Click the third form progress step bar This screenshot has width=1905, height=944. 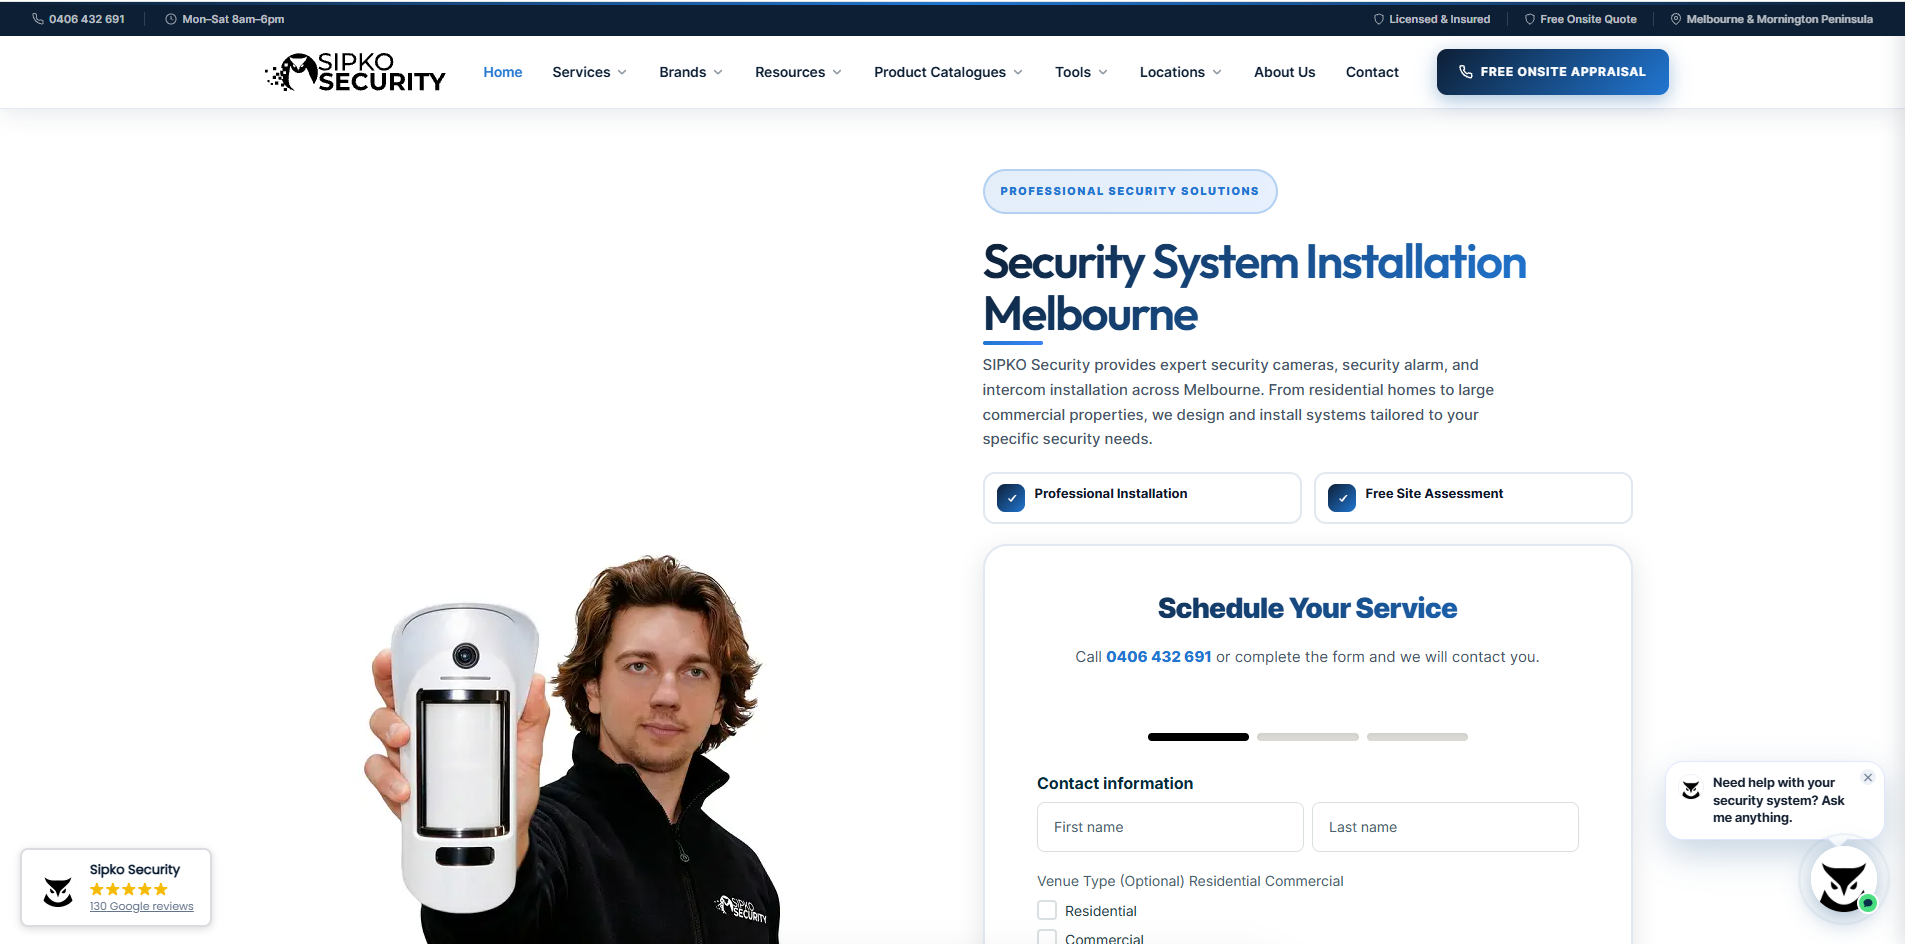(1417, 737)
